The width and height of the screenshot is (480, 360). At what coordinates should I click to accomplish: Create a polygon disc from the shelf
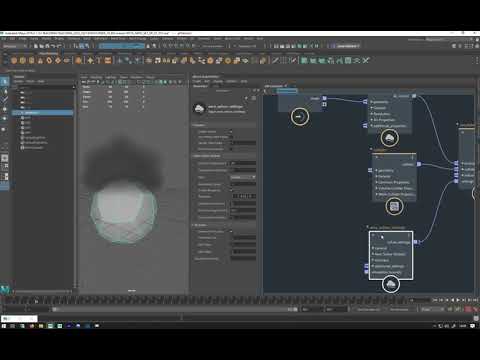pyautogui.click(x=67, y=60)
